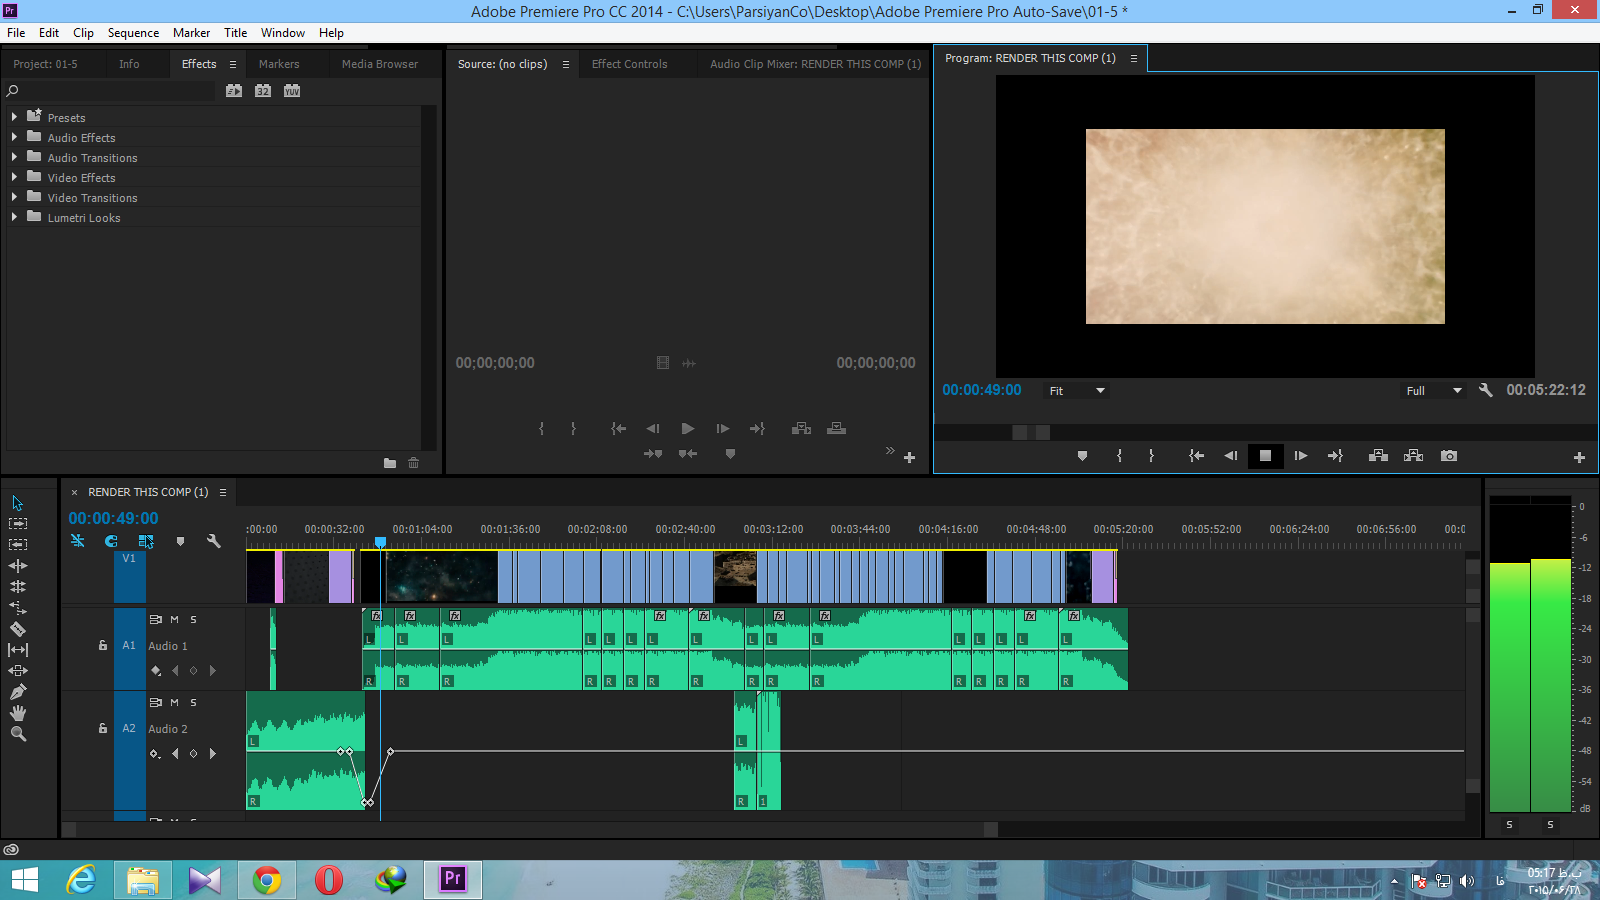Expand the Audio Transitions folder
The height and width of the screenshot is (900, 1600).
(x=14, y=157)
